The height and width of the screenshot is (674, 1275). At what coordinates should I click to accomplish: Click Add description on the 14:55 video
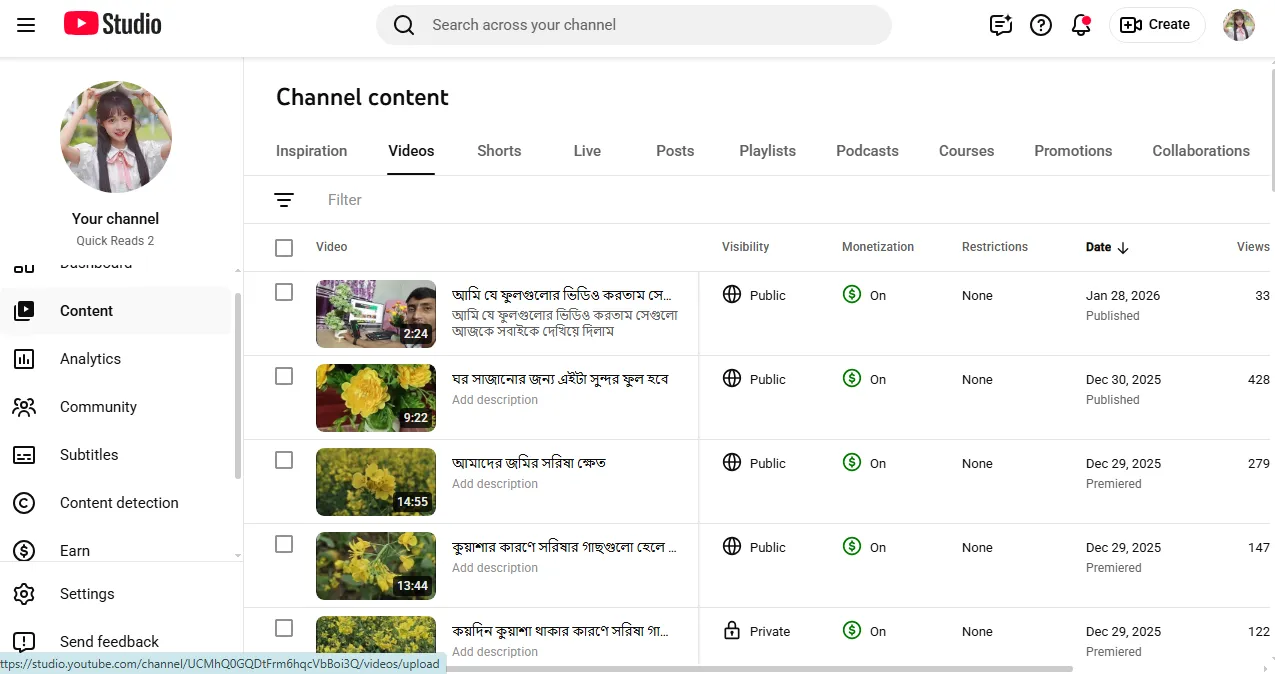point(495,484)
